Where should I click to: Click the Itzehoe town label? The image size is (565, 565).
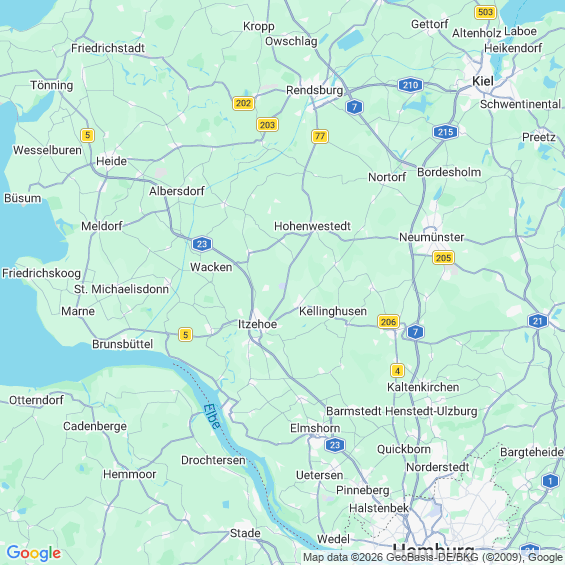pyautogui.click(x=257, y=324)
